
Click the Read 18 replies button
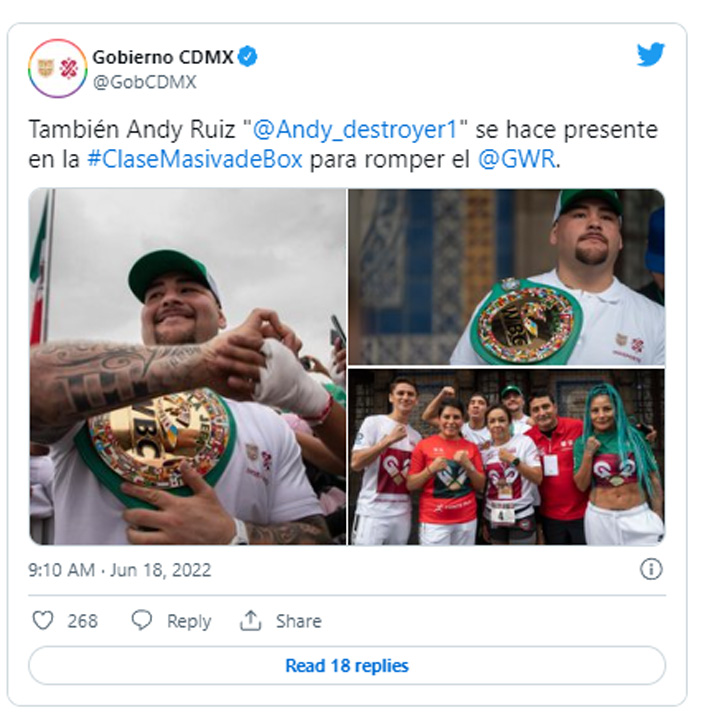point(347,665)
